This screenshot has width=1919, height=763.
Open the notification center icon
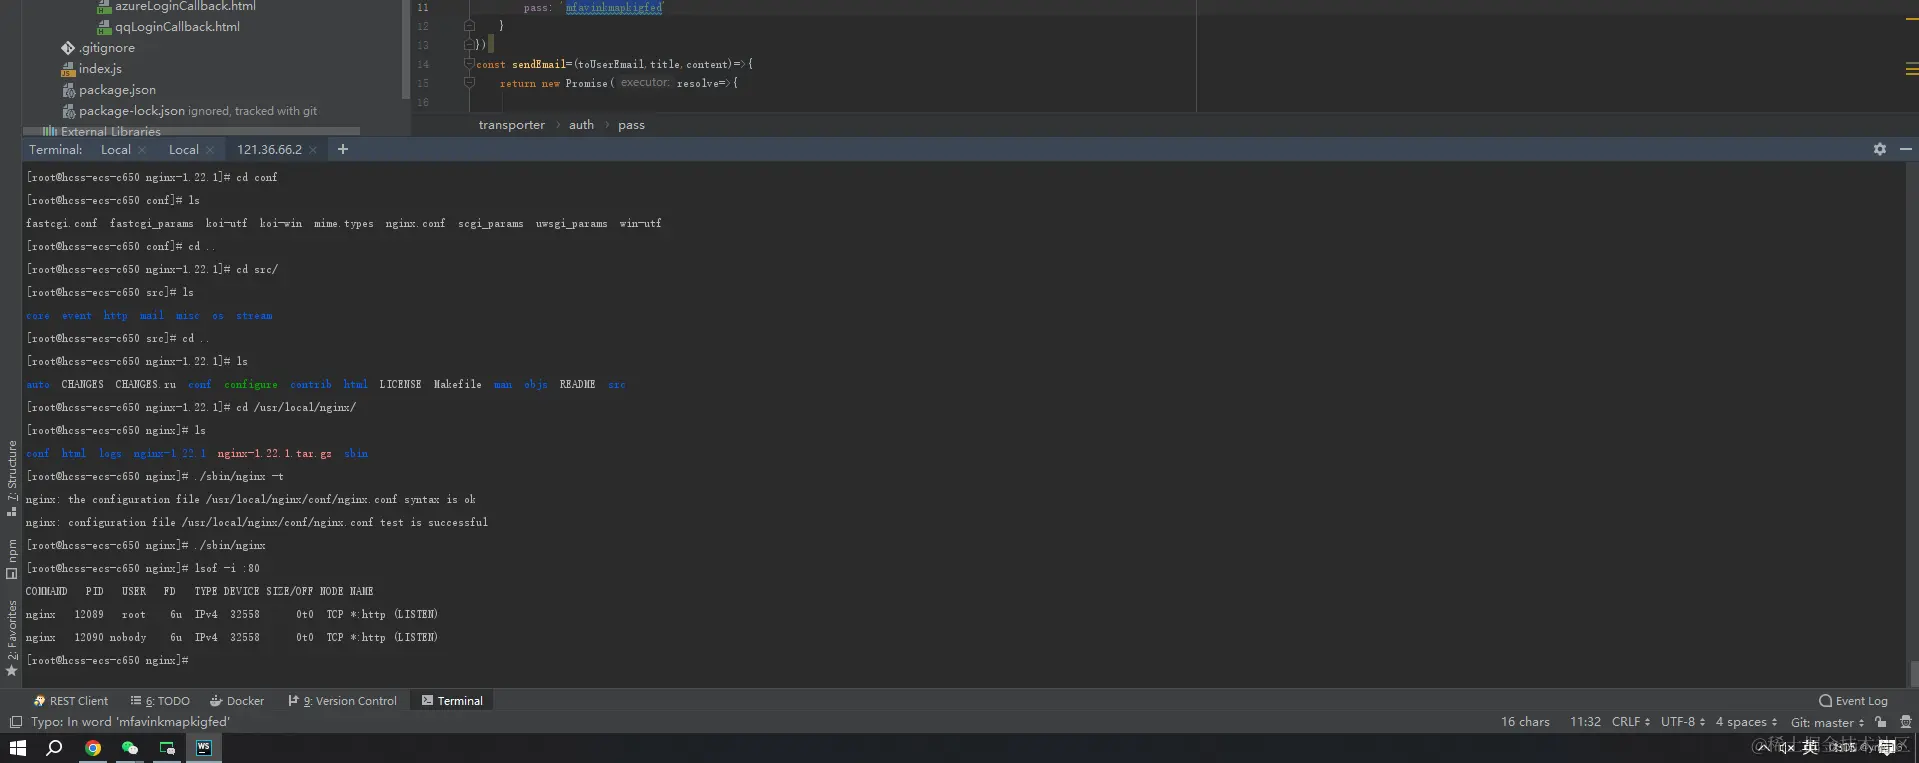(1887, 748)
